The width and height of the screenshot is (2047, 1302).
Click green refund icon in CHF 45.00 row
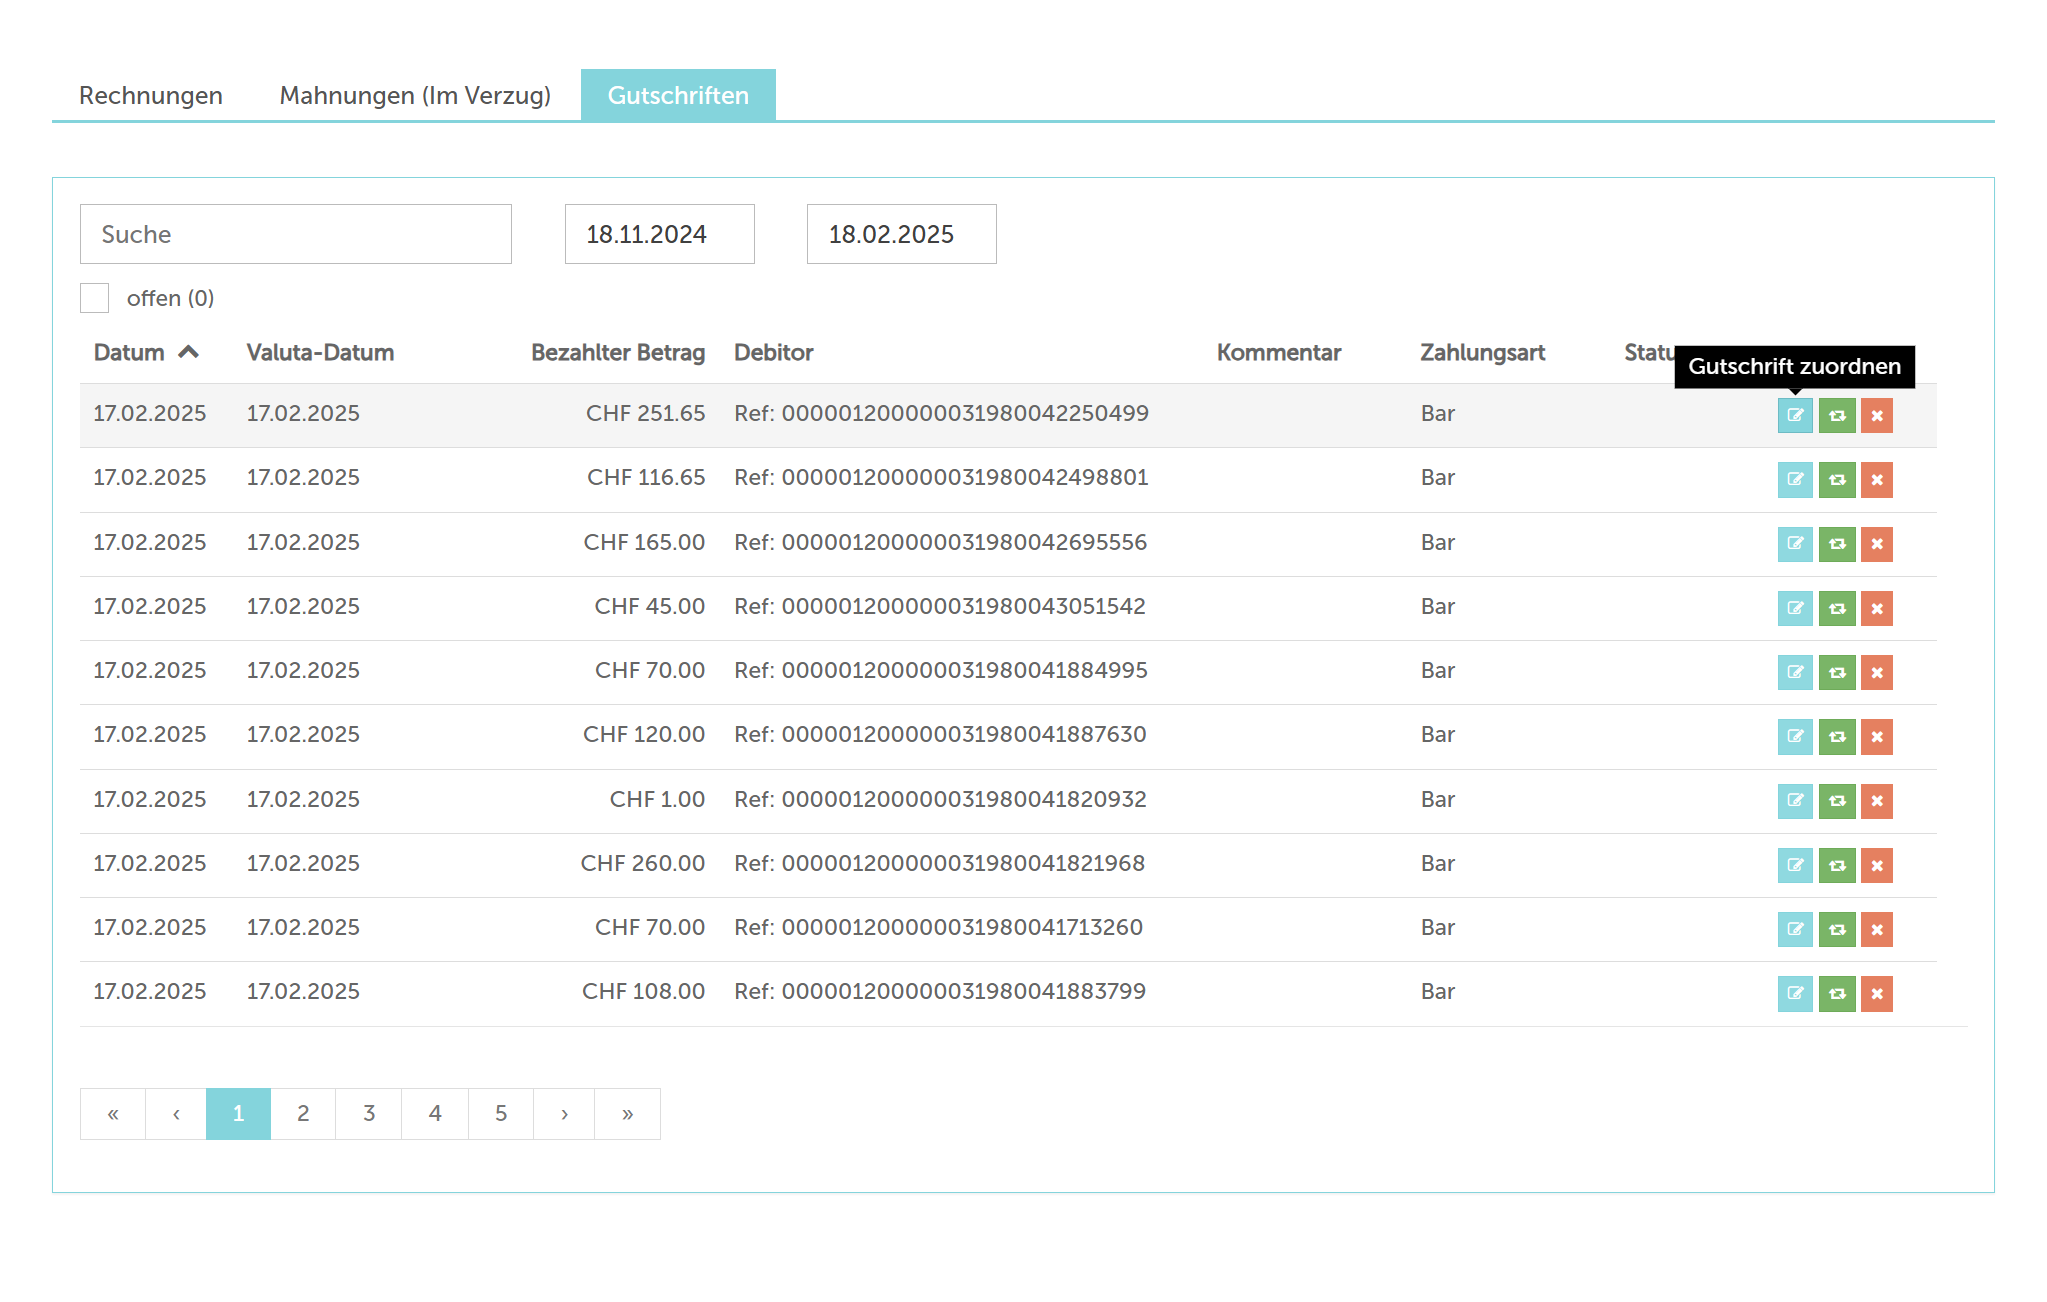click(x=1837, y=608)
